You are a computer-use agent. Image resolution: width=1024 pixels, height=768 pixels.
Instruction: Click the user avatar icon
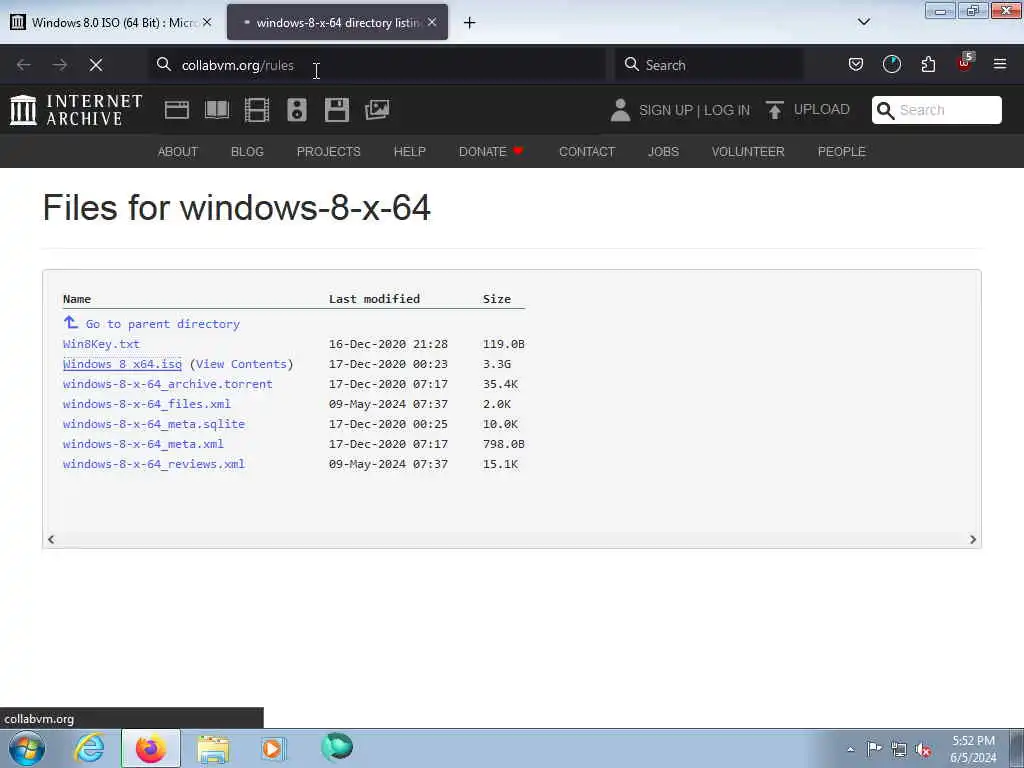point(620,110)
